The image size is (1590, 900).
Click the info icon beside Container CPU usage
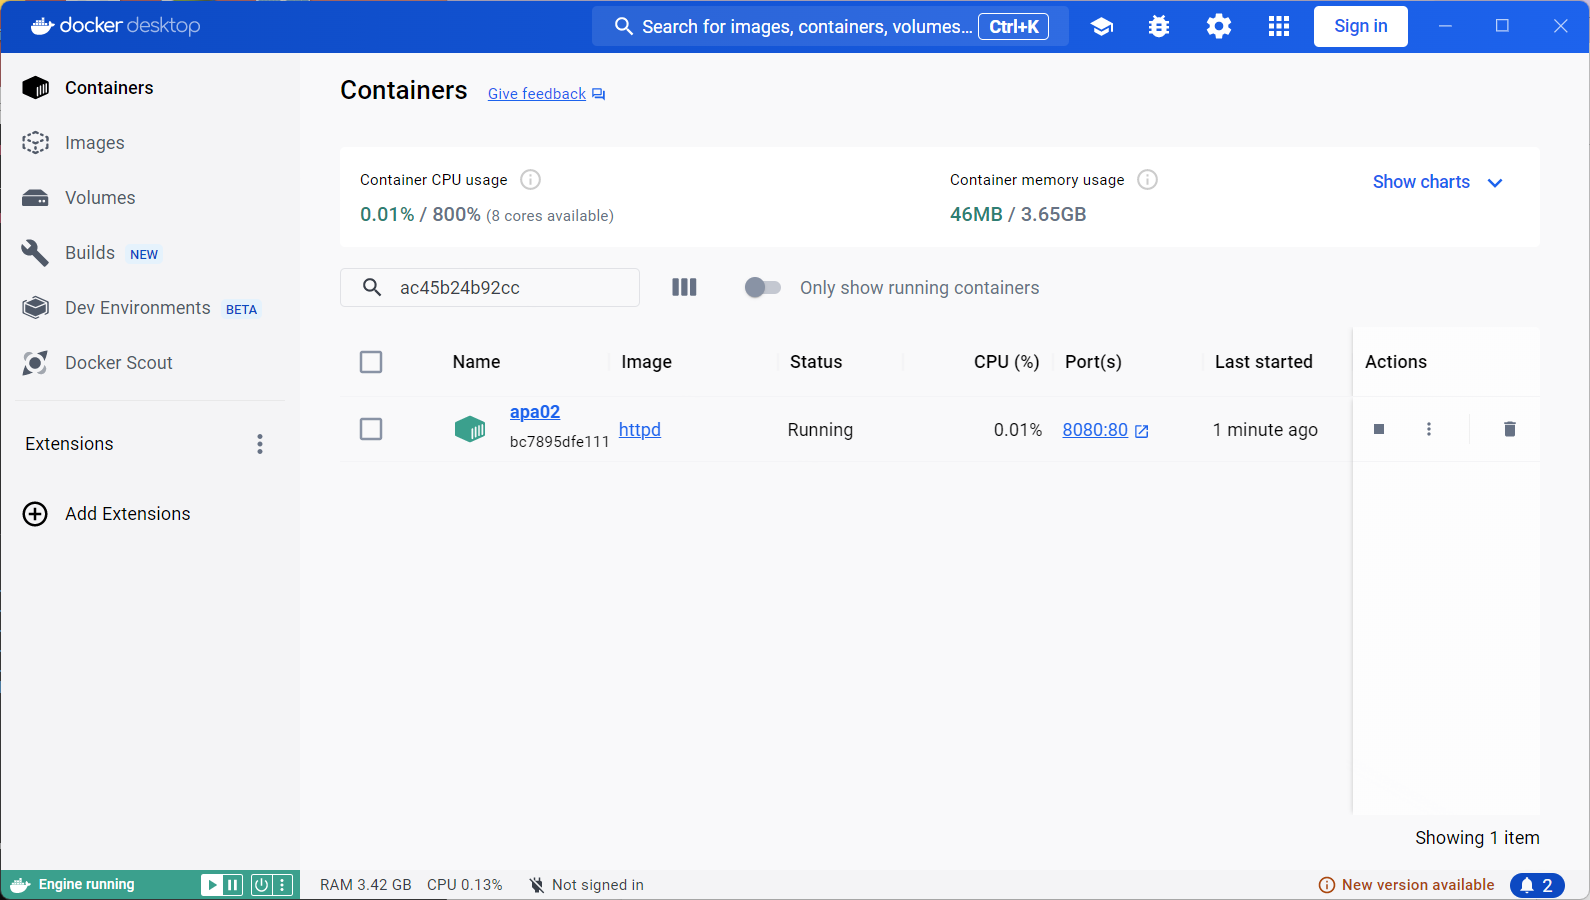(531, 180)
